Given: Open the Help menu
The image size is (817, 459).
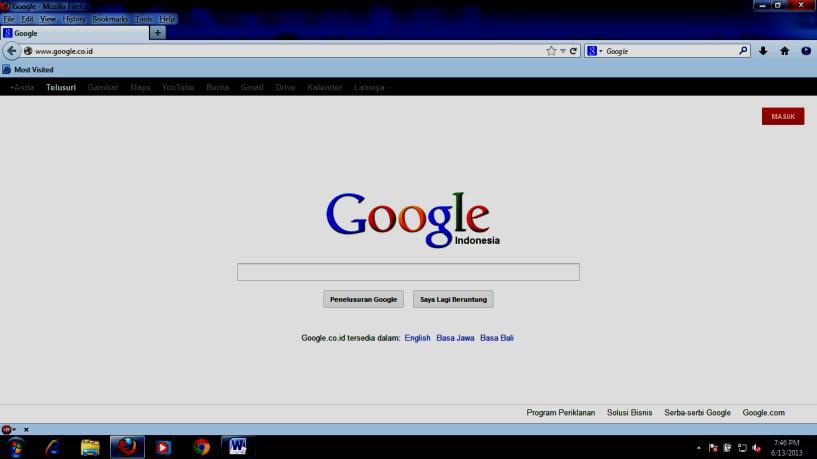Looking at the screenshot, I should coord(167,19).
